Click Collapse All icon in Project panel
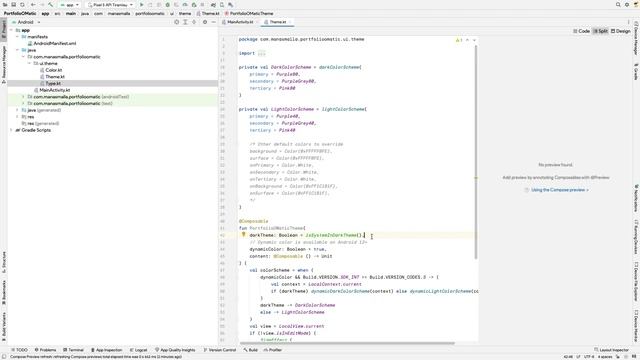The height and width of the screenshot is (360, 640). coord(194,22)
